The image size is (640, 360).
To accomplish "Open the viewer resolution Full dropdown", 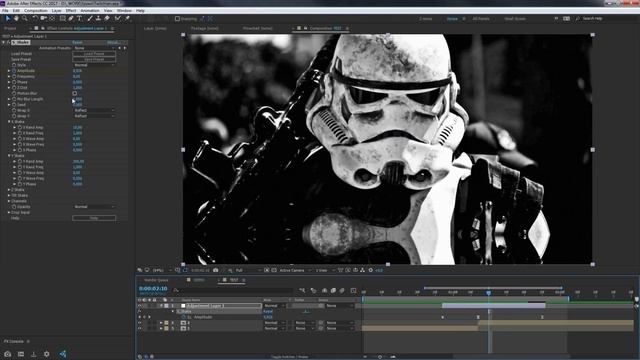I will pos(247,270).
